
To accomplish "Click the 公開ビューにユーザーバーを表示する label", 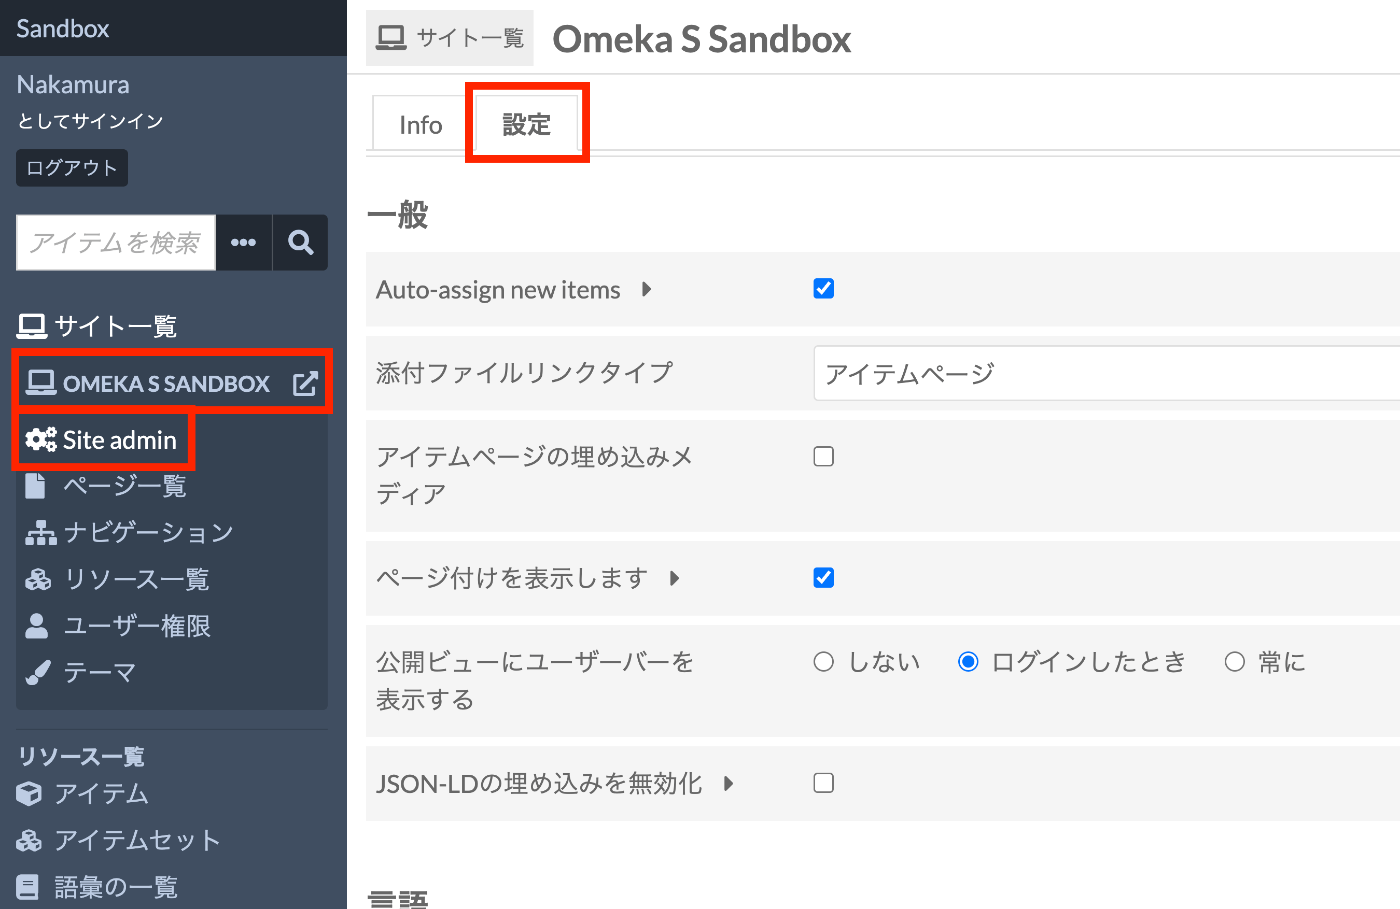I will click(x=535, y=681).
